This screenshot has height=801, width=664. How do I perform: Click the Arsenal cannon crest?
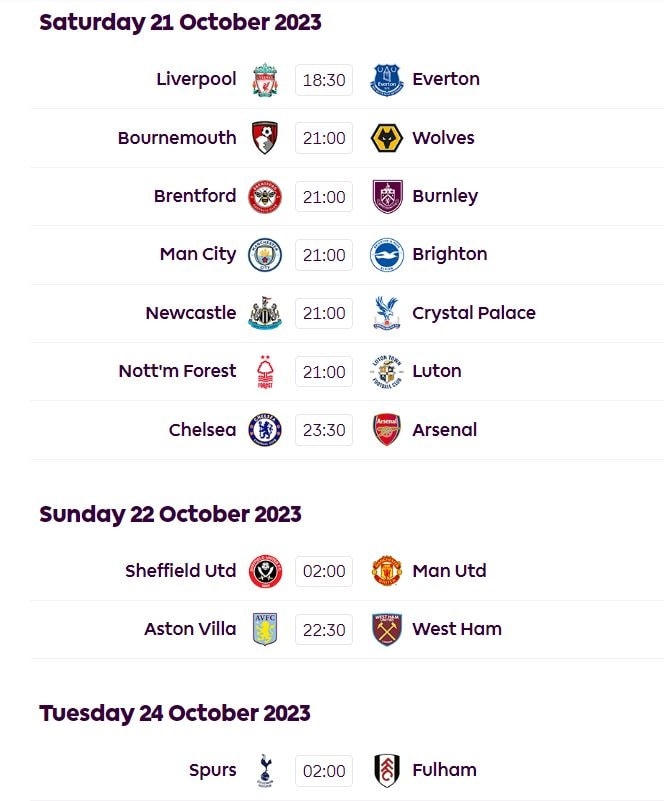pos(386,430)
